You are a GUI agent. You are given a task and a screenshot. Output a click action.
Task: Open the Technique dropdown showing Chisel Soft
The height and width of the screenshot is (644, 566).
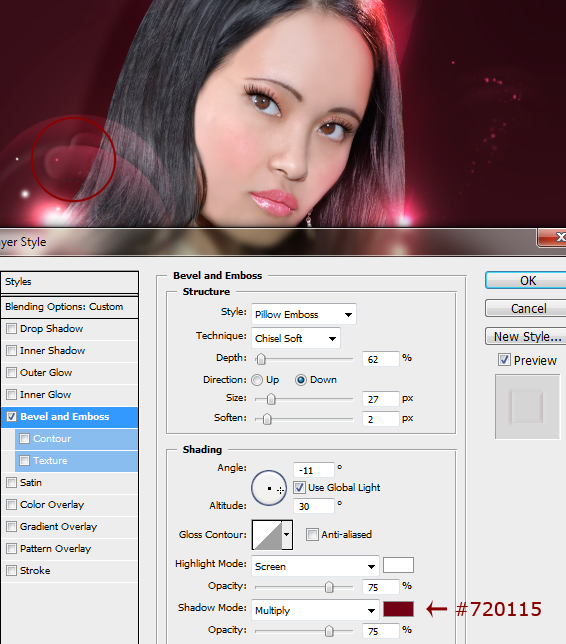(x=296, y=338)
